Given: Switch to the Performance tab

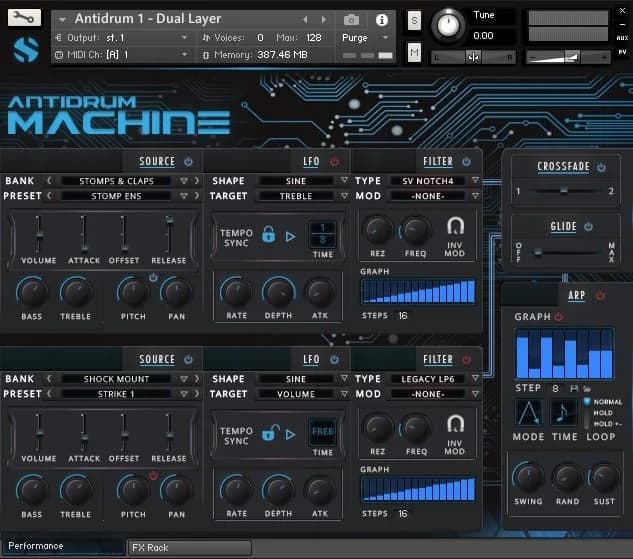Looking at the screenshot, I should (63, 546).
